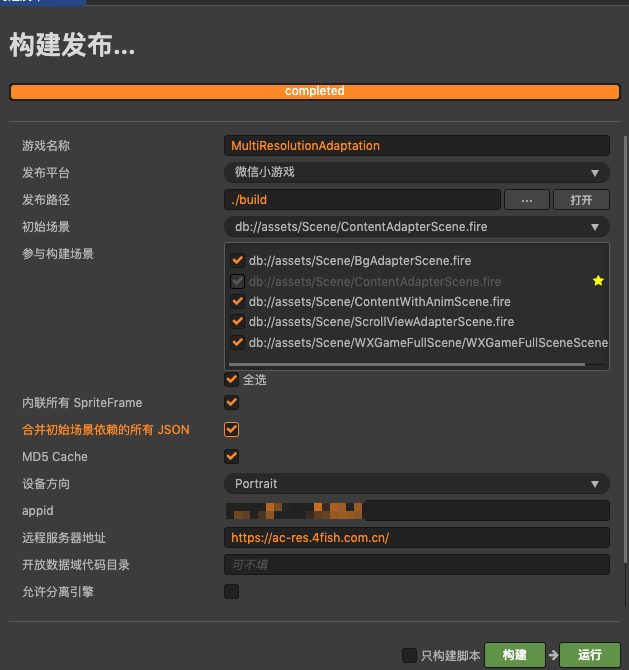Click the 发布路径 ./build input field

point(362,200)
